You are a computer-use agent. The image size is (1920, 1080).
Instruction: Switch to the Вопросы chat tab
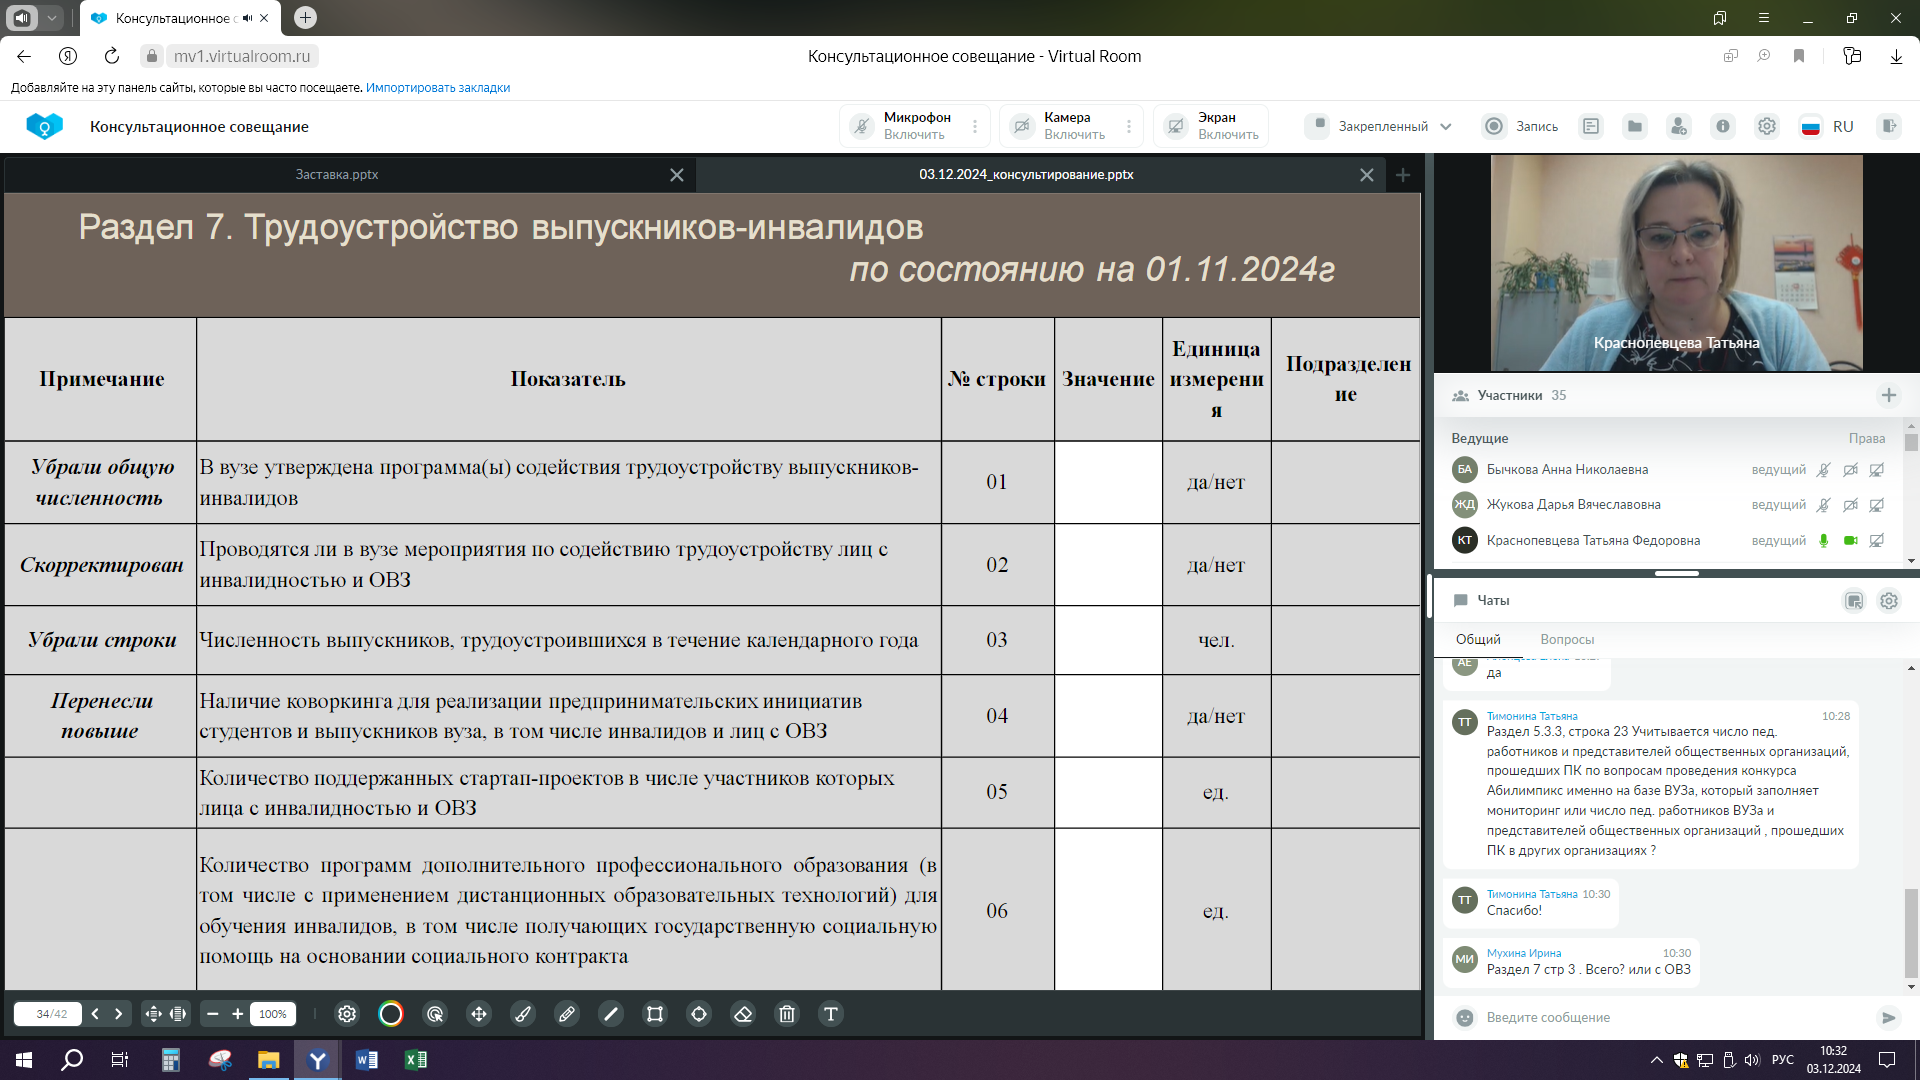(x=1566, y=639)
